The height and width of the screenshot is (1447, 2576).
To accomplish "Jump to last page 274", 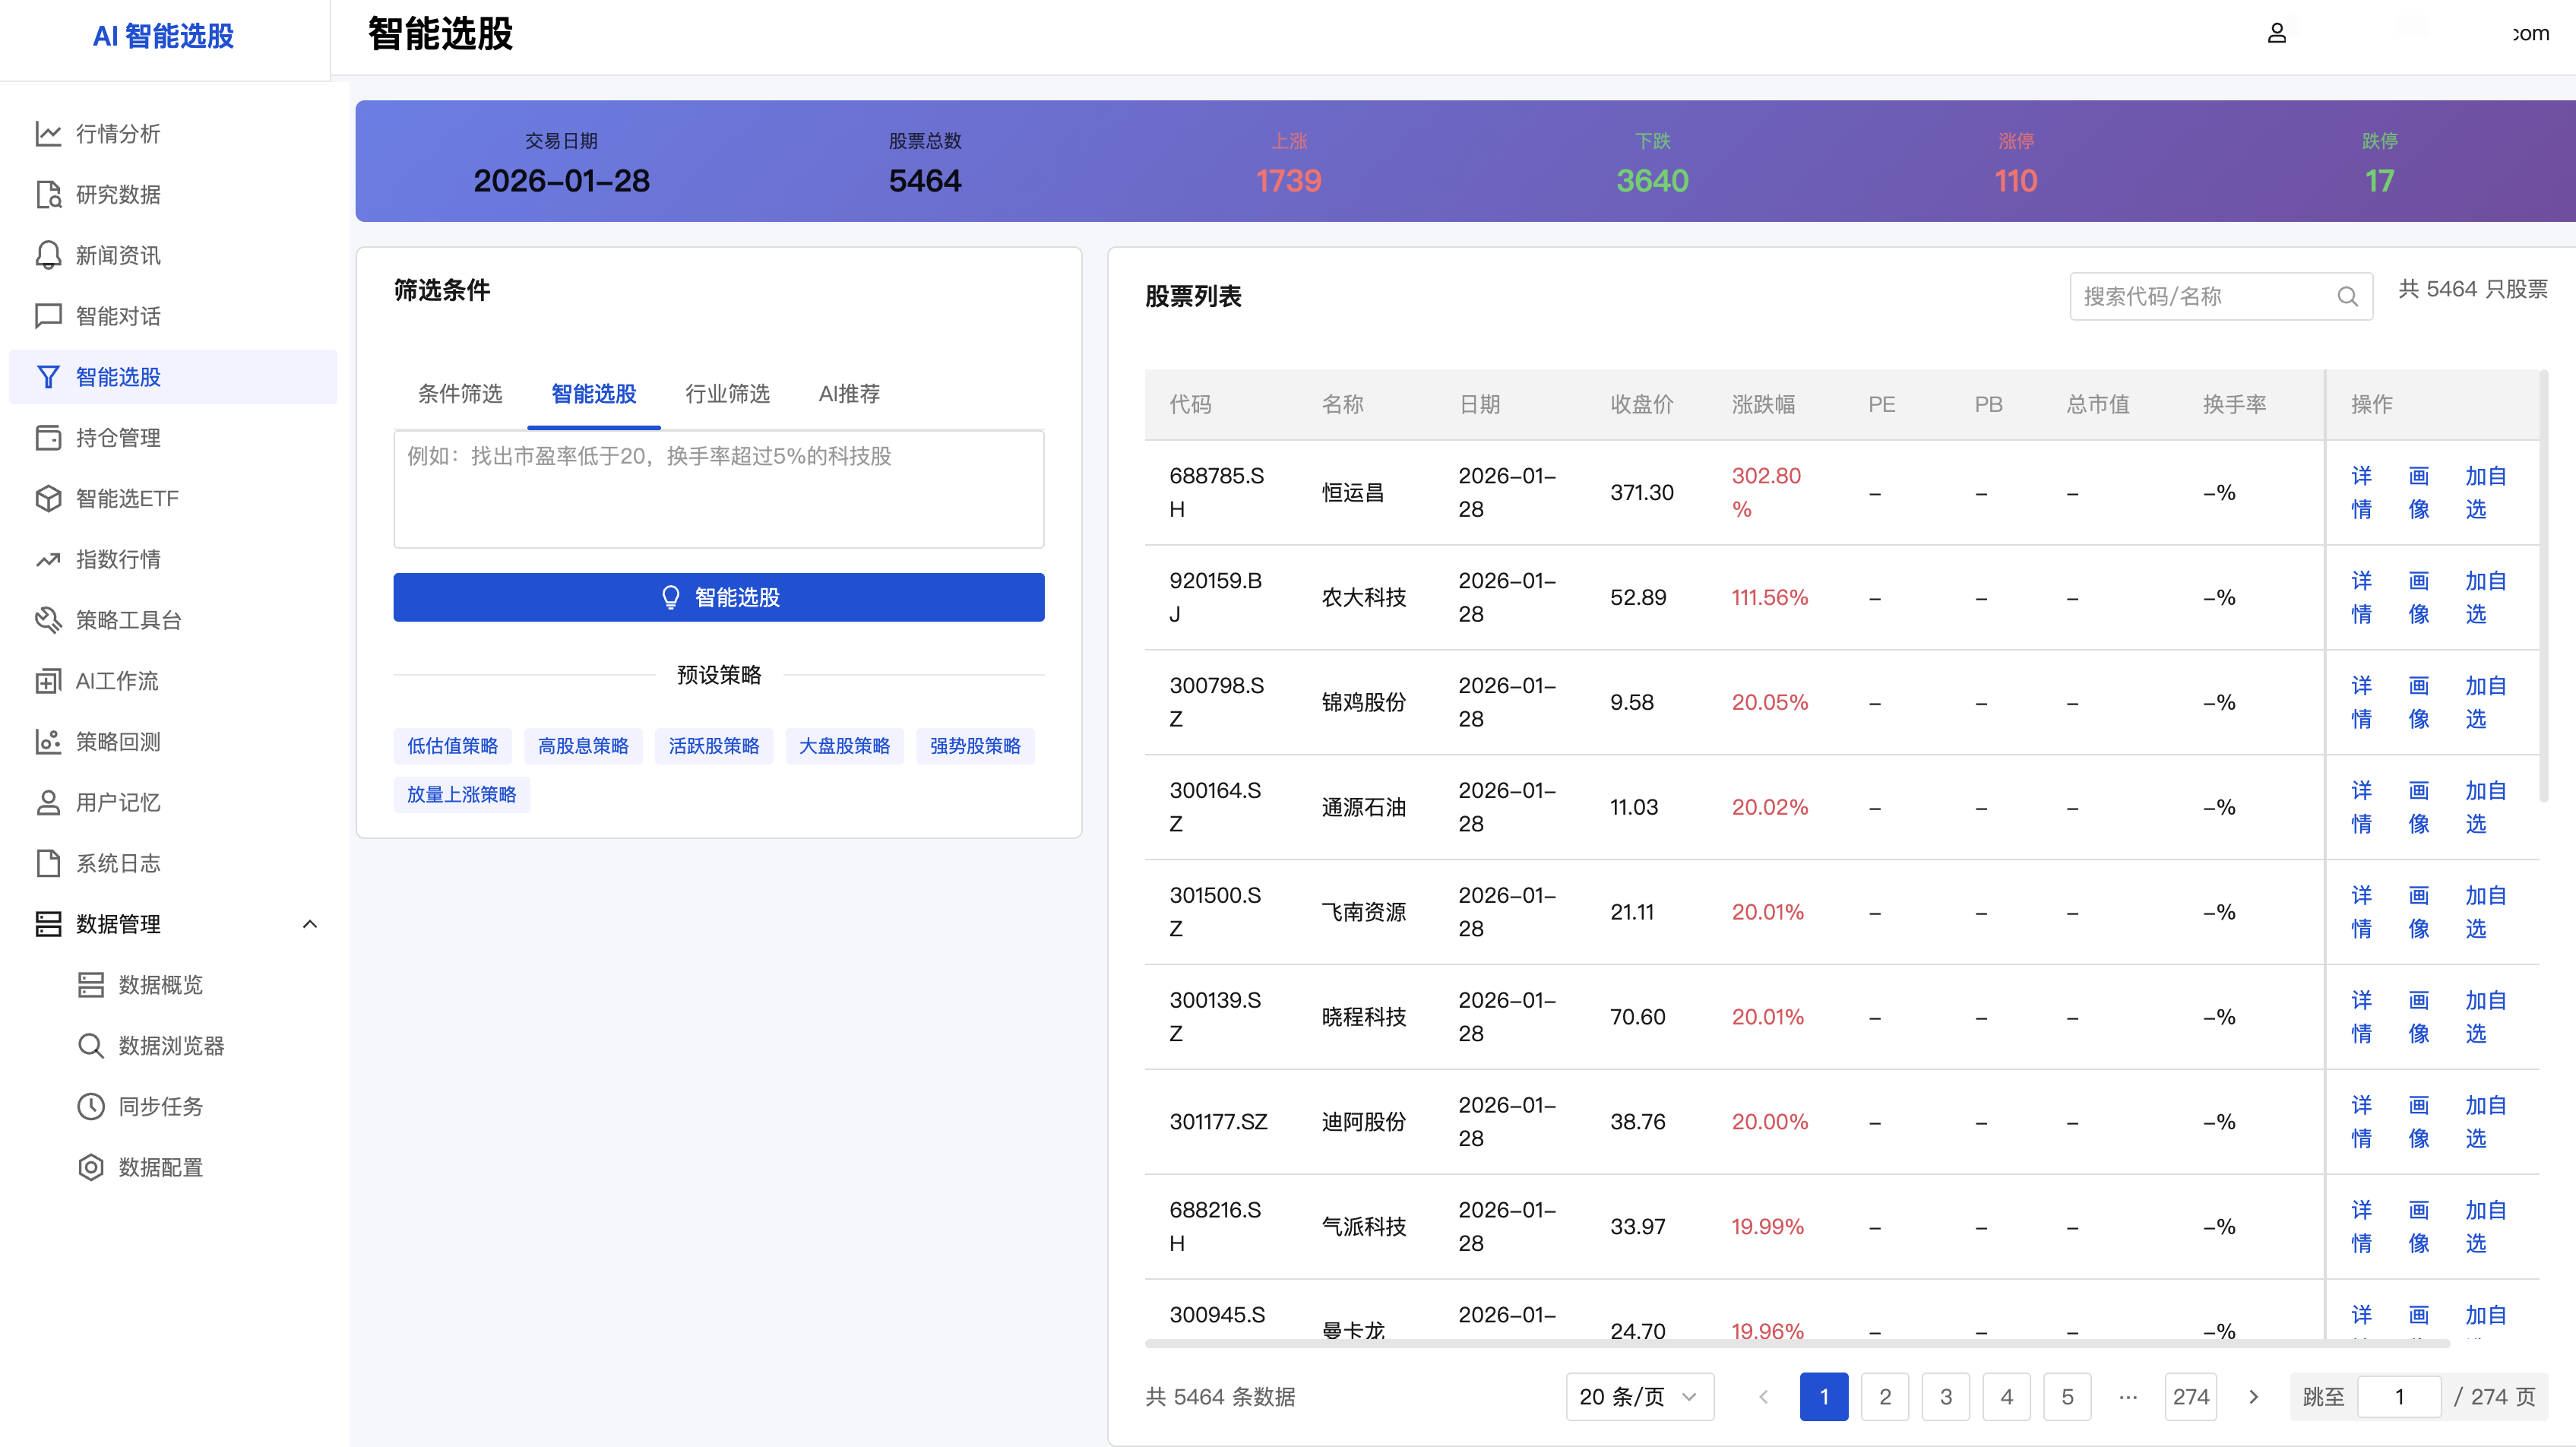I will pos(2190,1397).
